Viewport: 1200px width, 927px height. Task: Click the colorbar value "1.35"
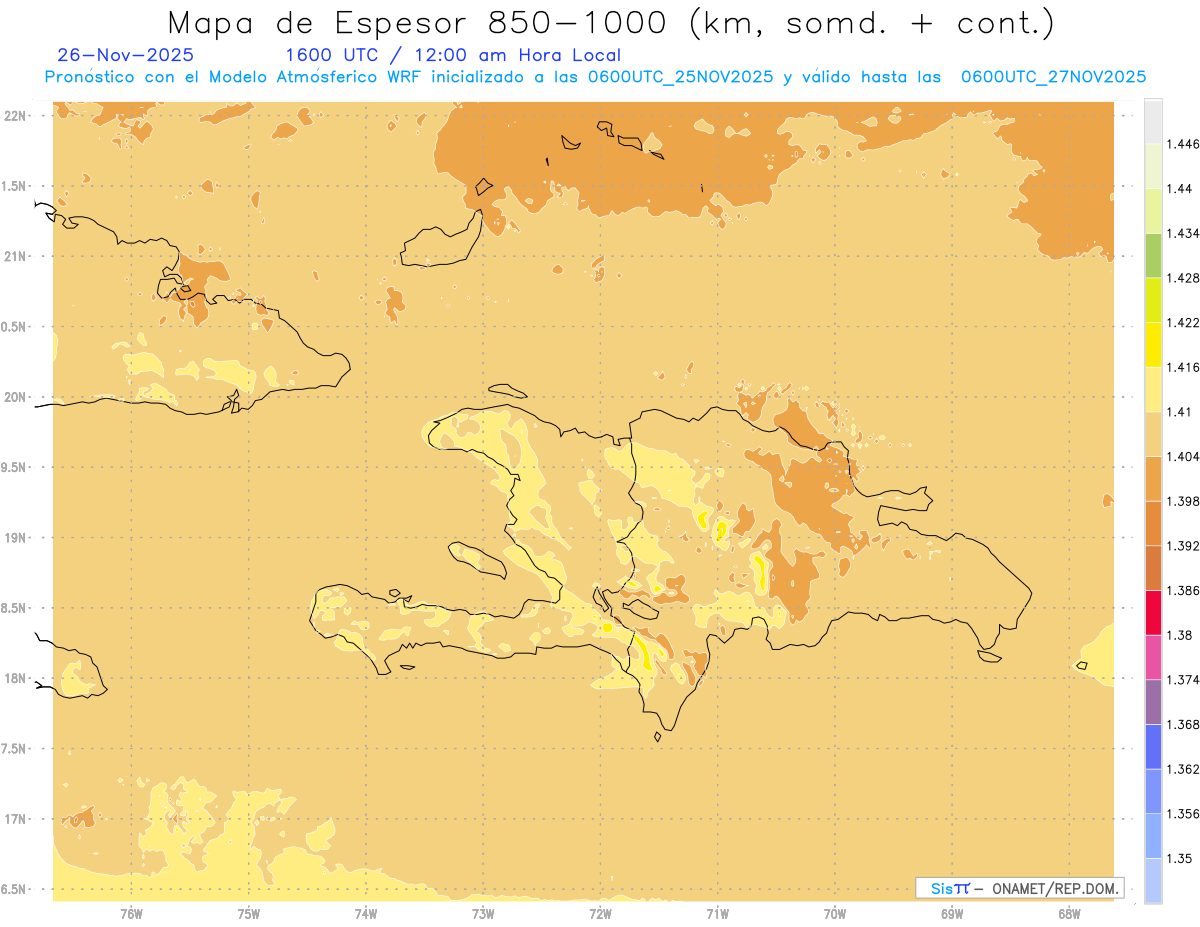pyautogui.click(x=1179, y=859)
